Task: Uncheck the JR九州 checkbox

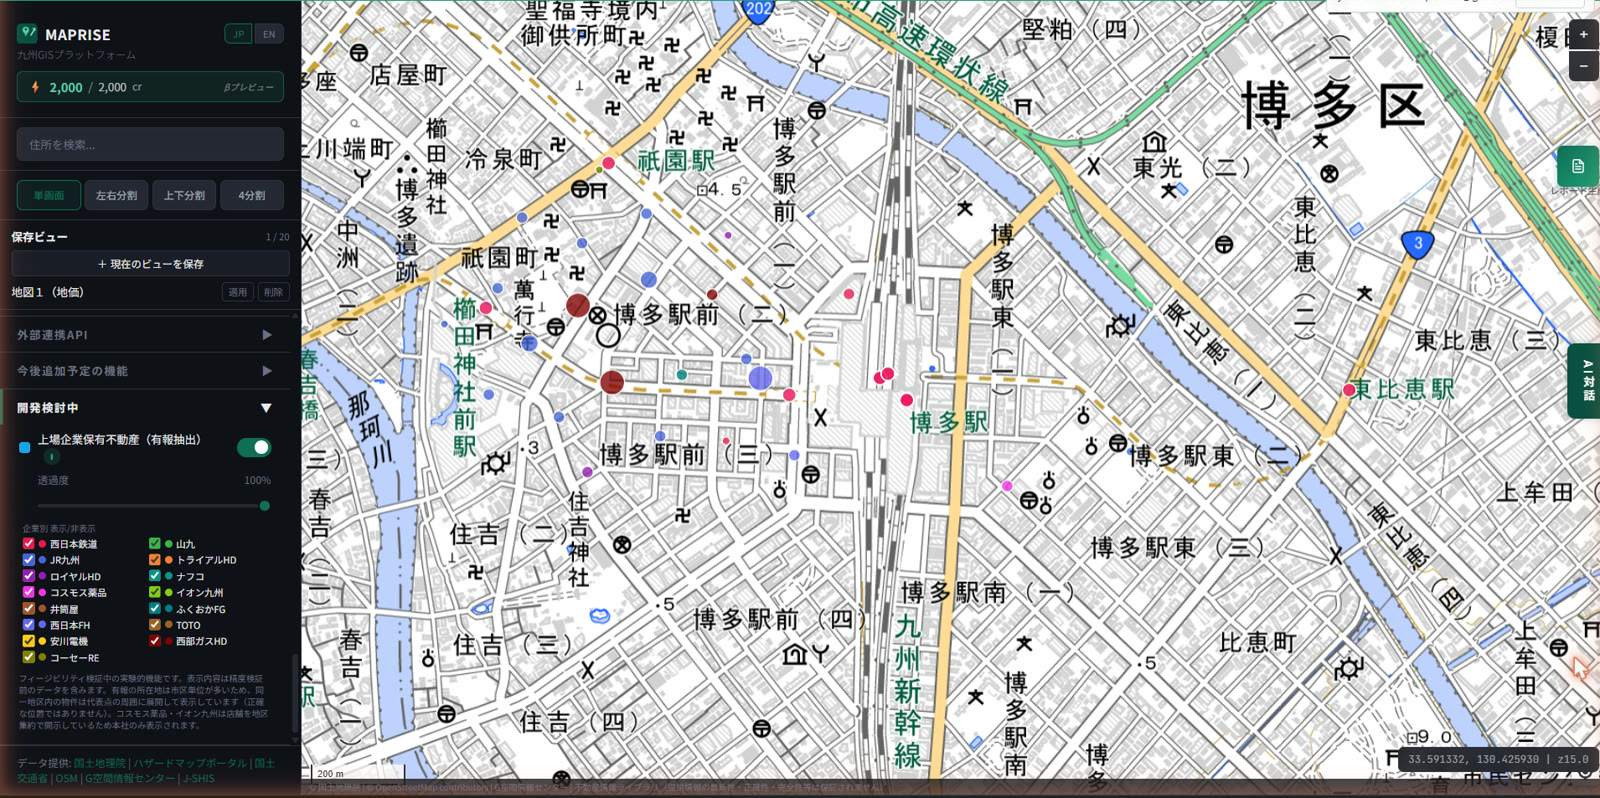Action: click(29, 560)
